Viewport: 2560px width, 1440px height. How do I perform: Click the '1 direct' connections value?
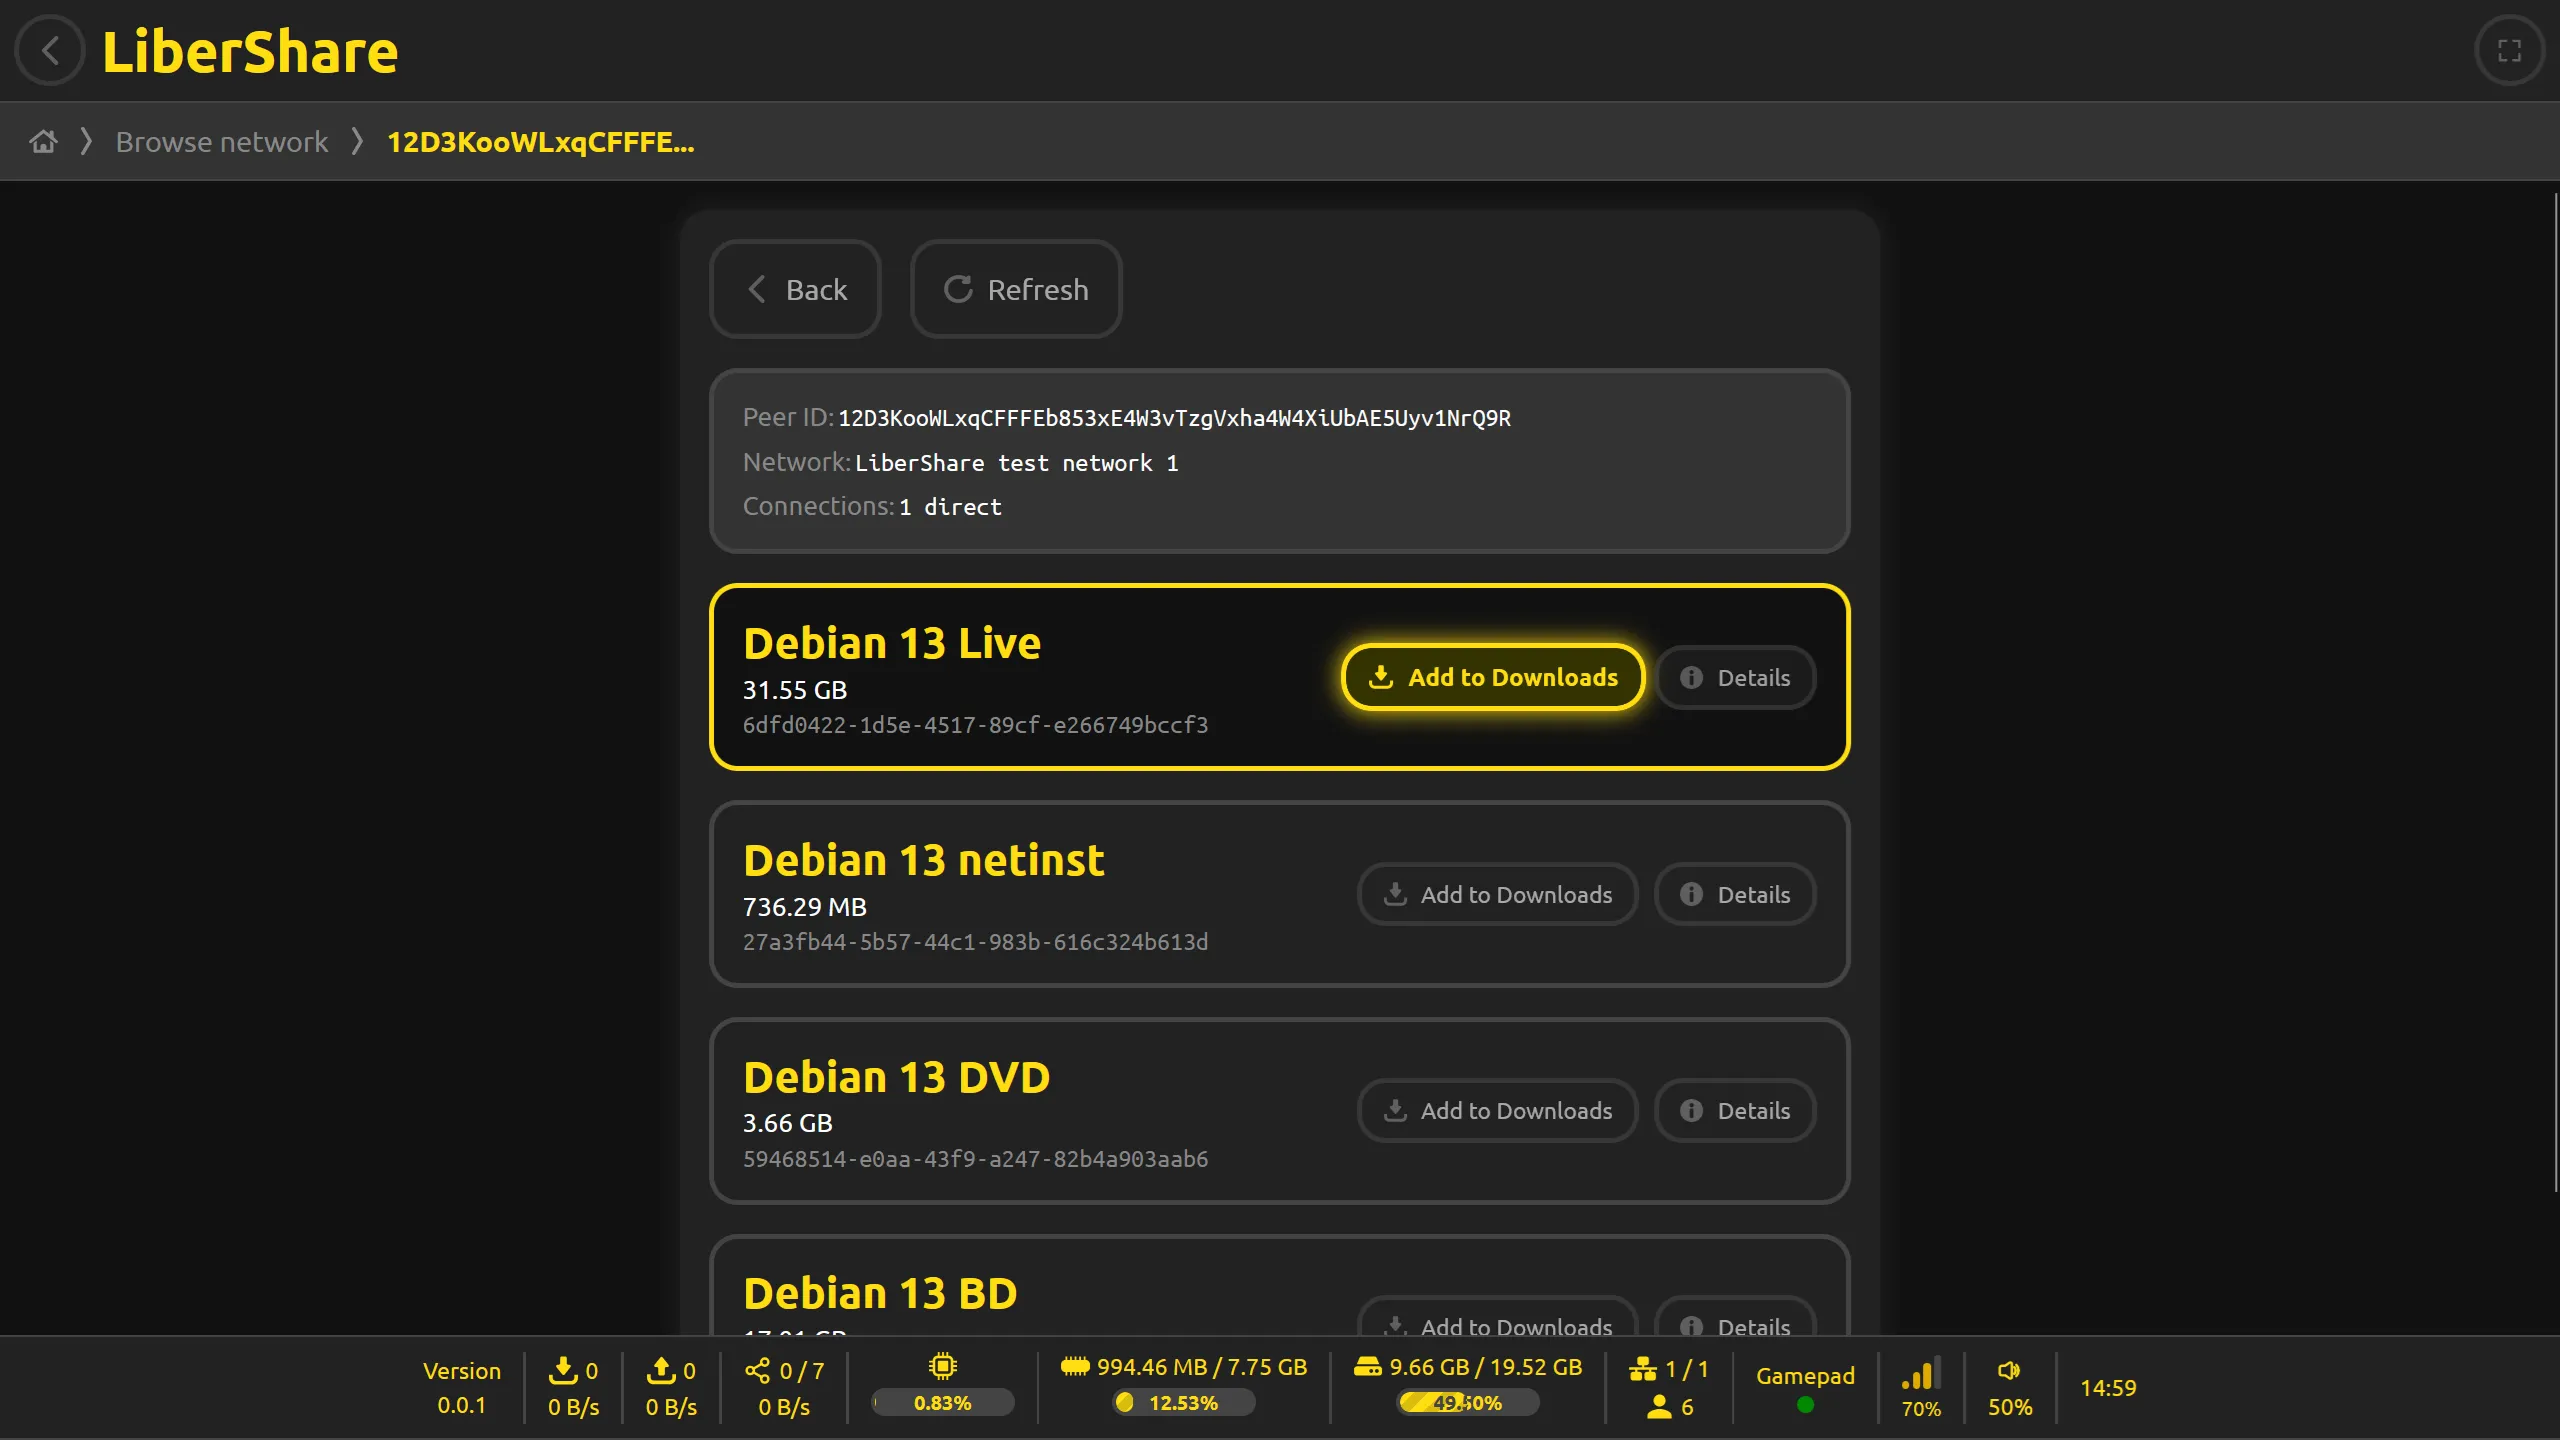click(950, 507)
